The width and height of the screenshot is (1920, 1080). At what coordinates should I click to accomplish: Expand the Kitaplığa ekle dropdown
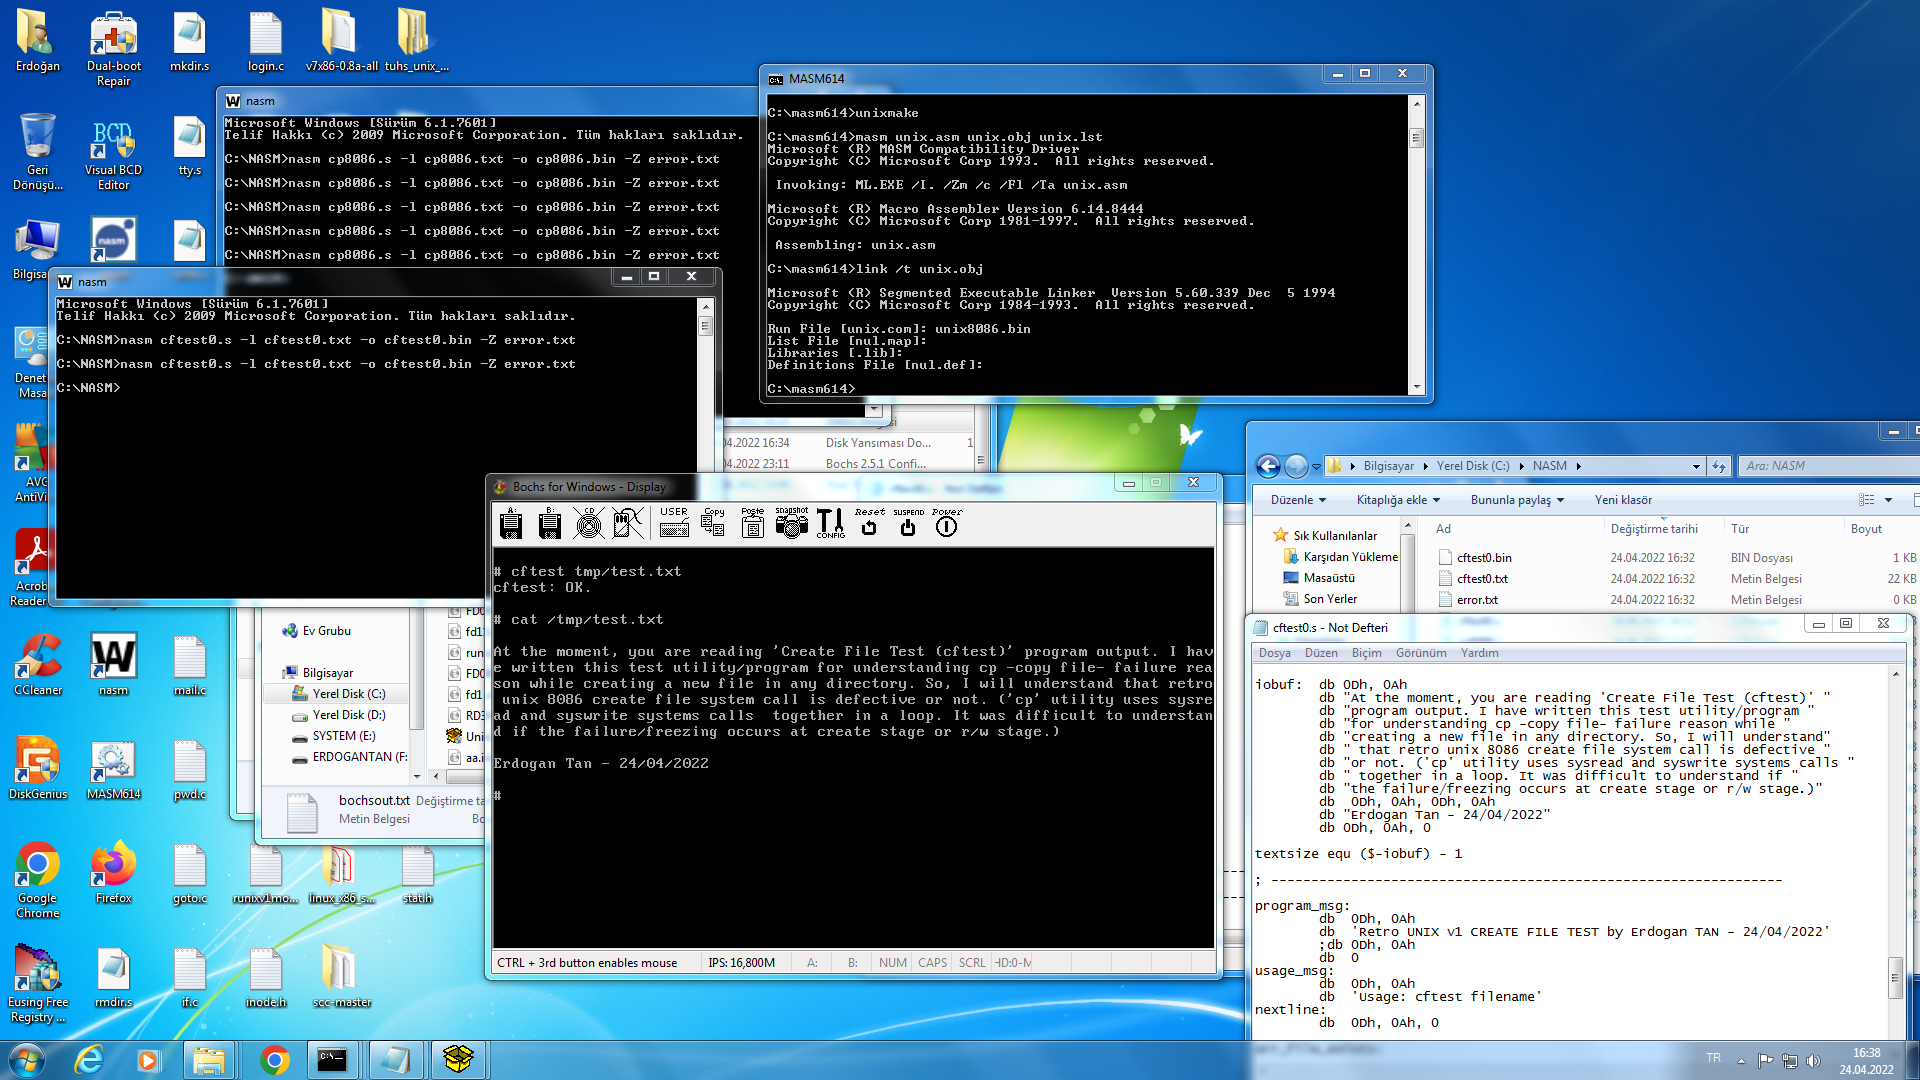tap(1398, 500)
